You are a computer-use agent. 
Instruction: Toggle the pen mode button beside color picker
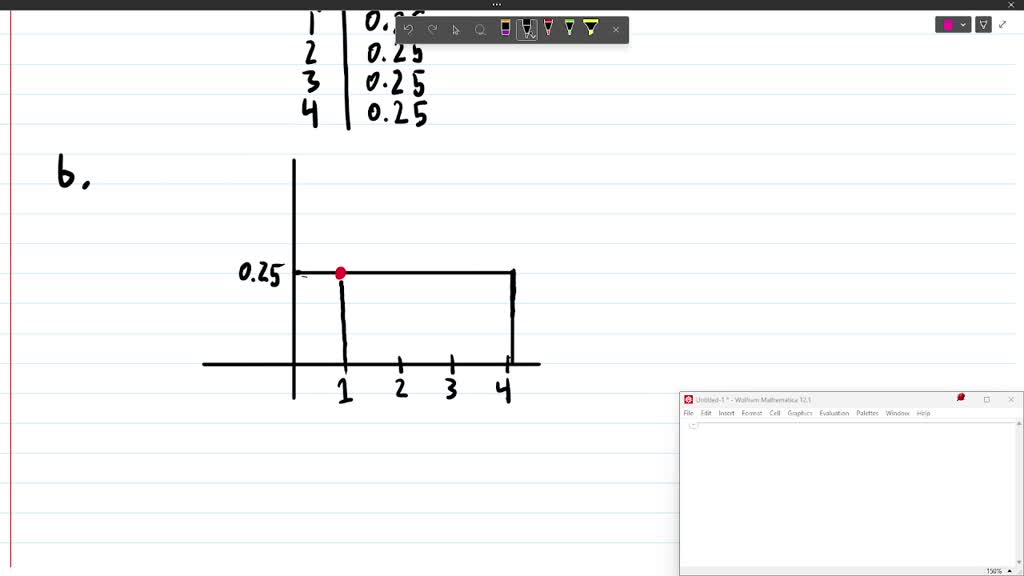[x=984, y=25]
